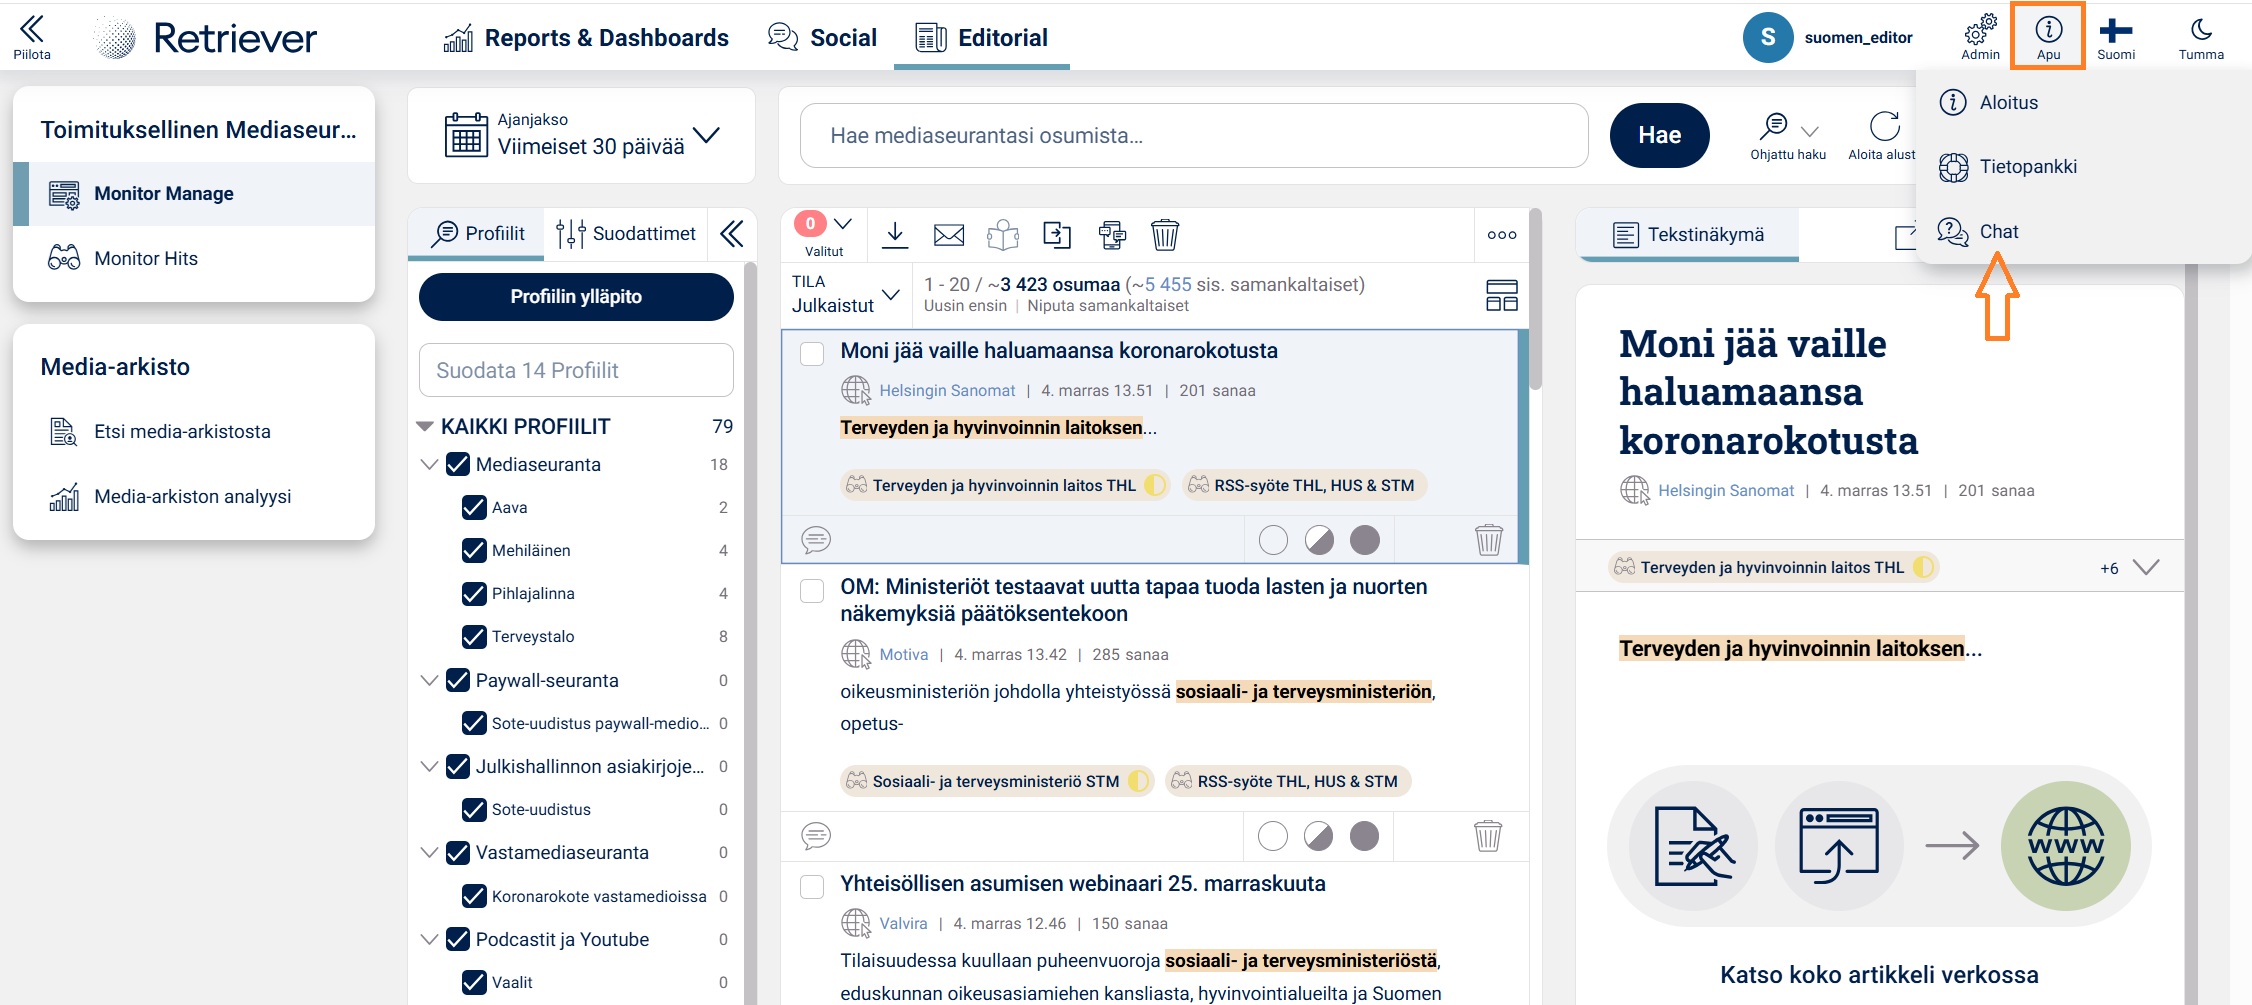Set empty circle sentiment on koronarokotusta article

[x=1273, y=540]
